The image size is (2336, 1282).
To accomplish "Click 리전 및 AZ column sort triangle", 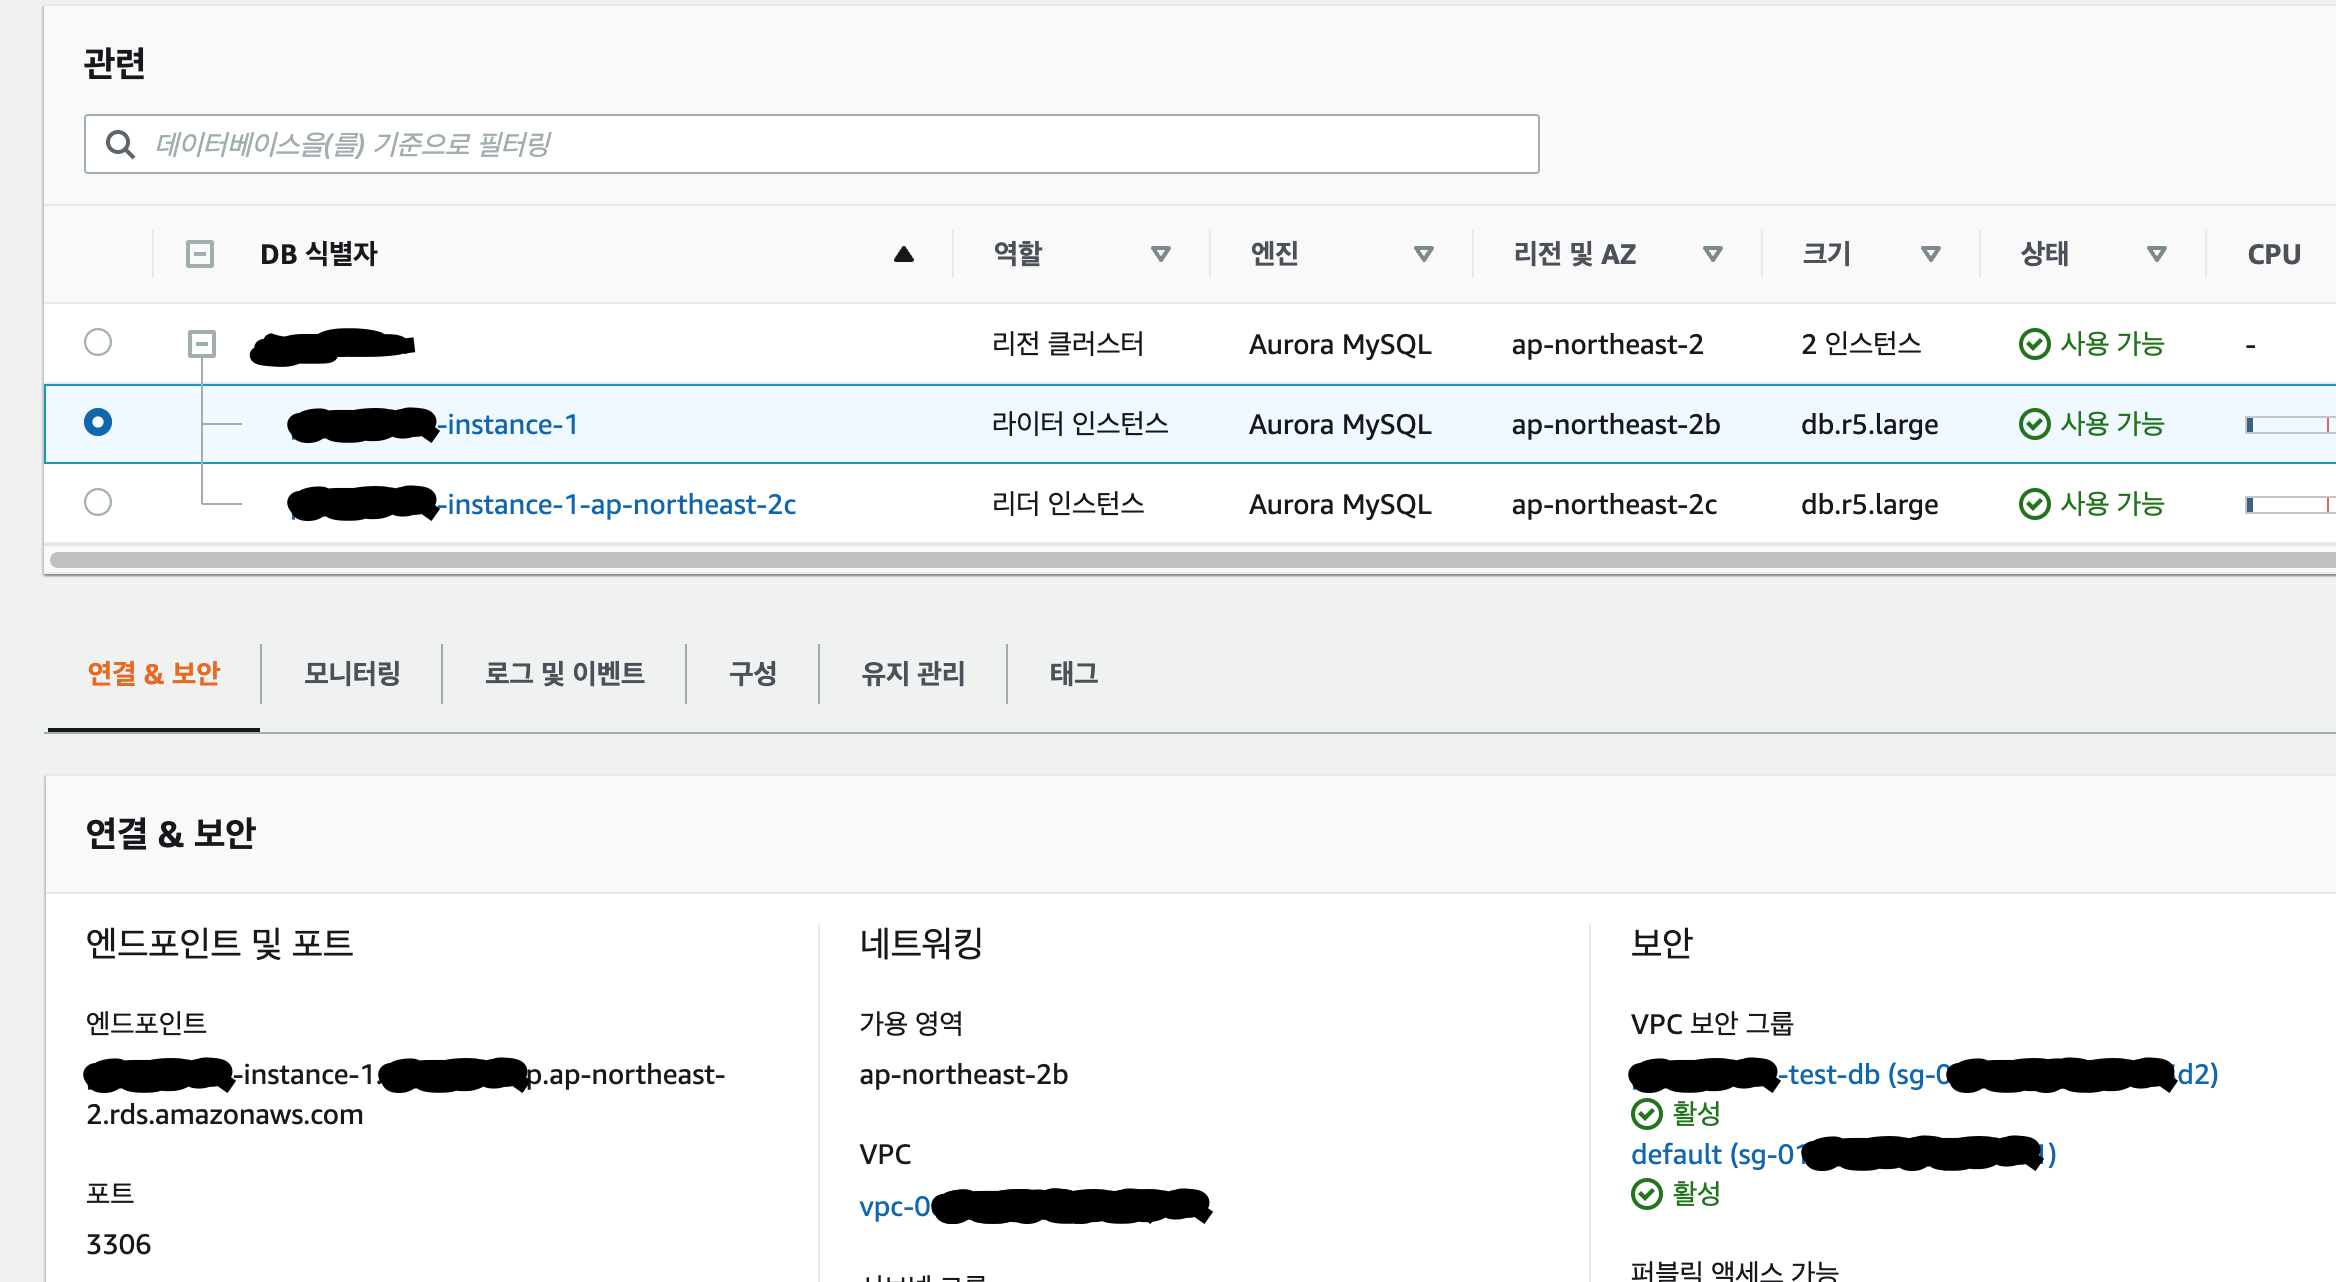I will (1712, 254).
